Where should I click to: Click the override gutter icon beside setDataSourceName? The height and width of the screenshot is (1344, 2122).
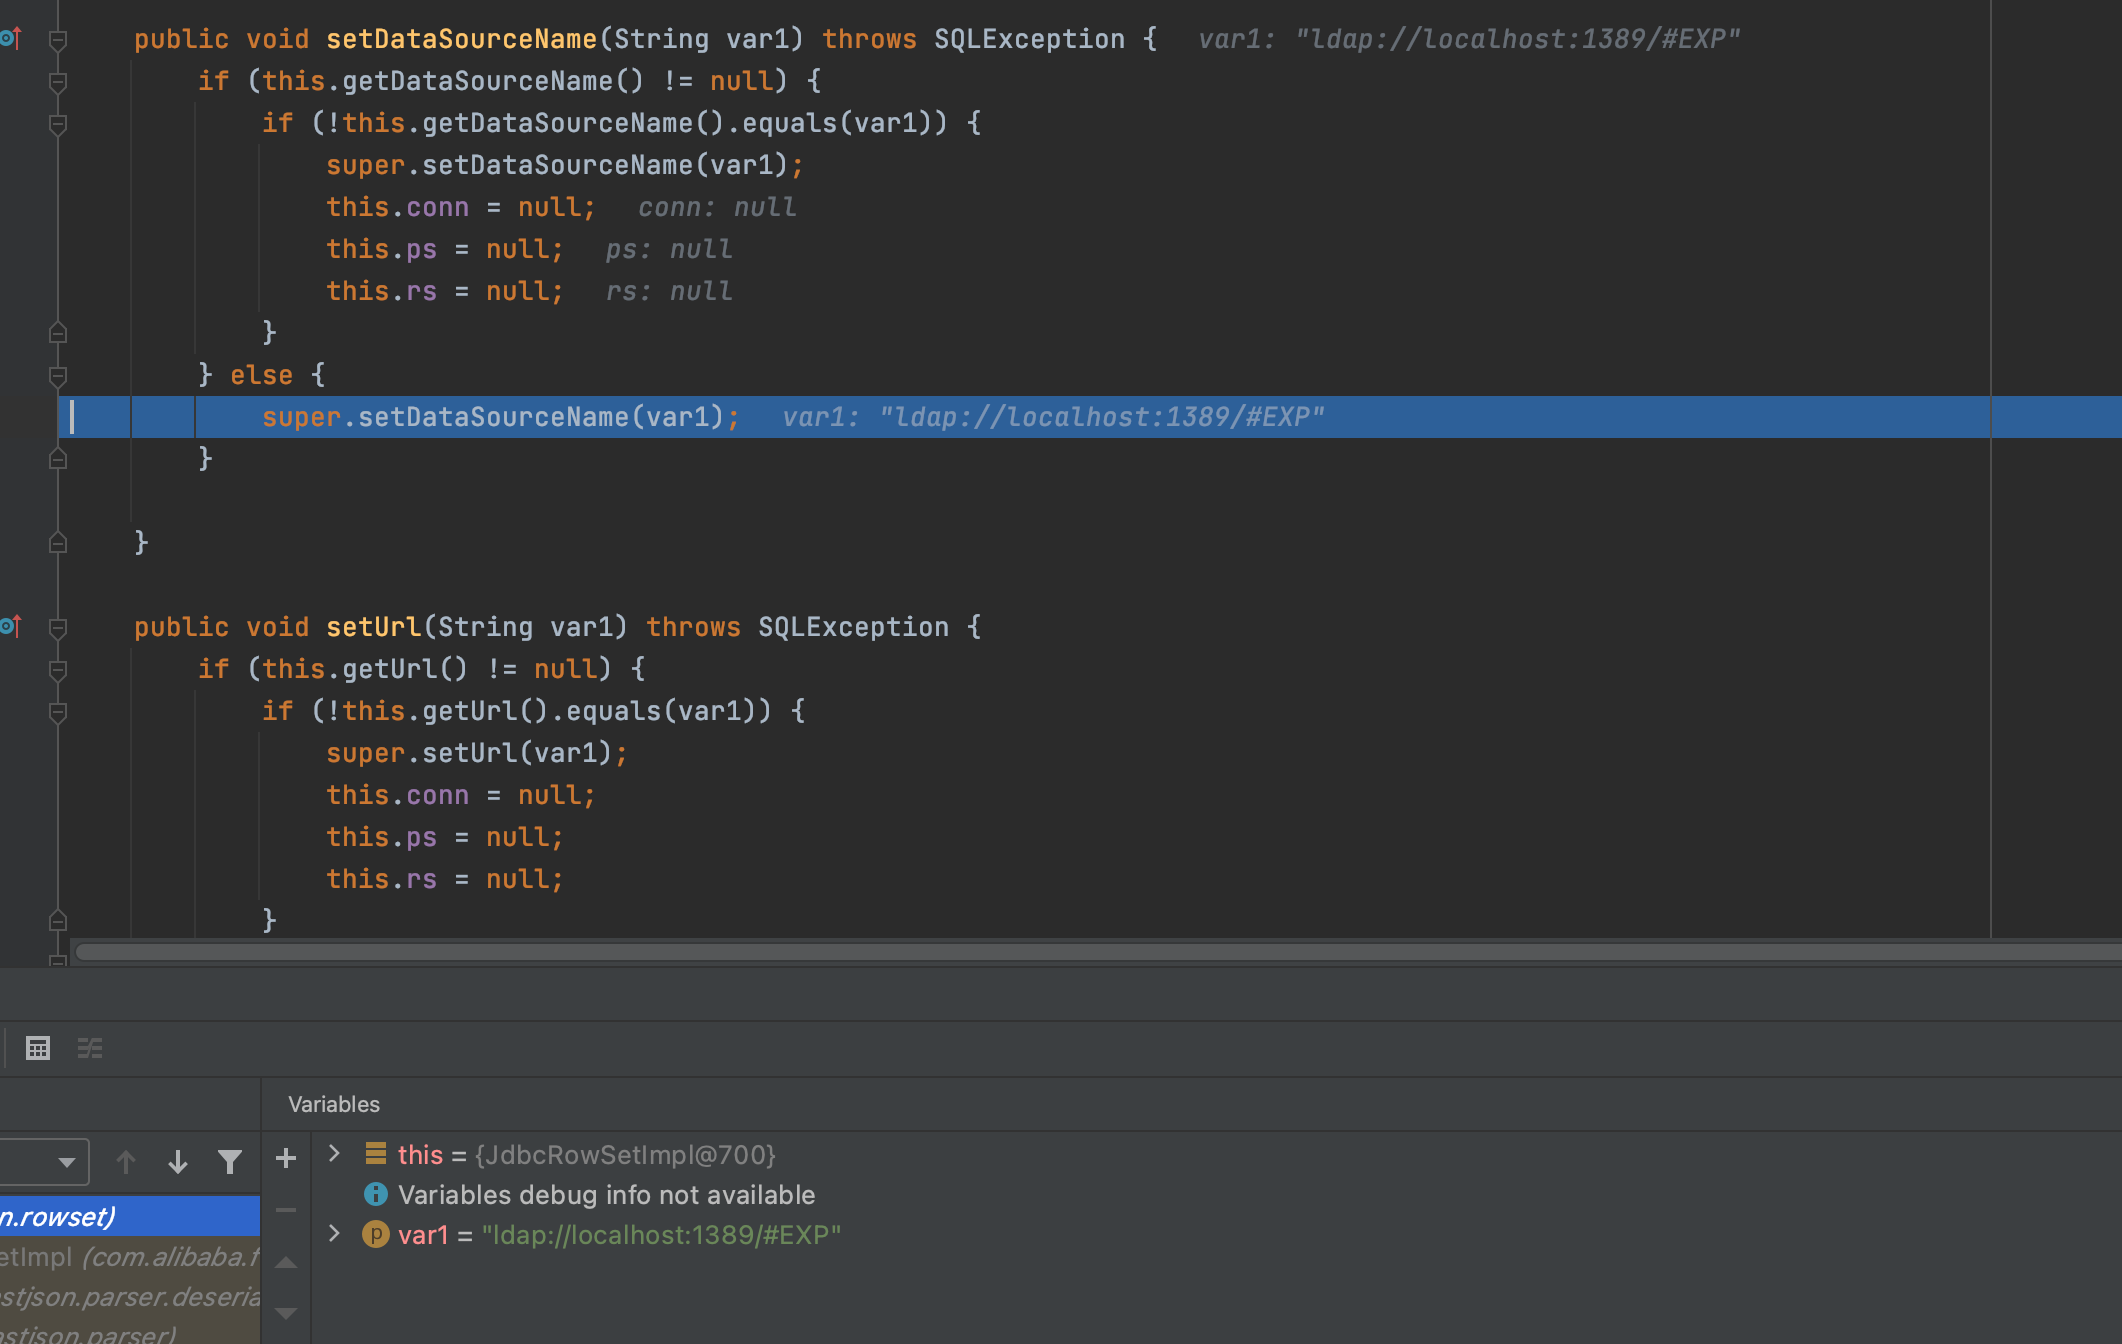pyautogui.click(x=10, y=39)
